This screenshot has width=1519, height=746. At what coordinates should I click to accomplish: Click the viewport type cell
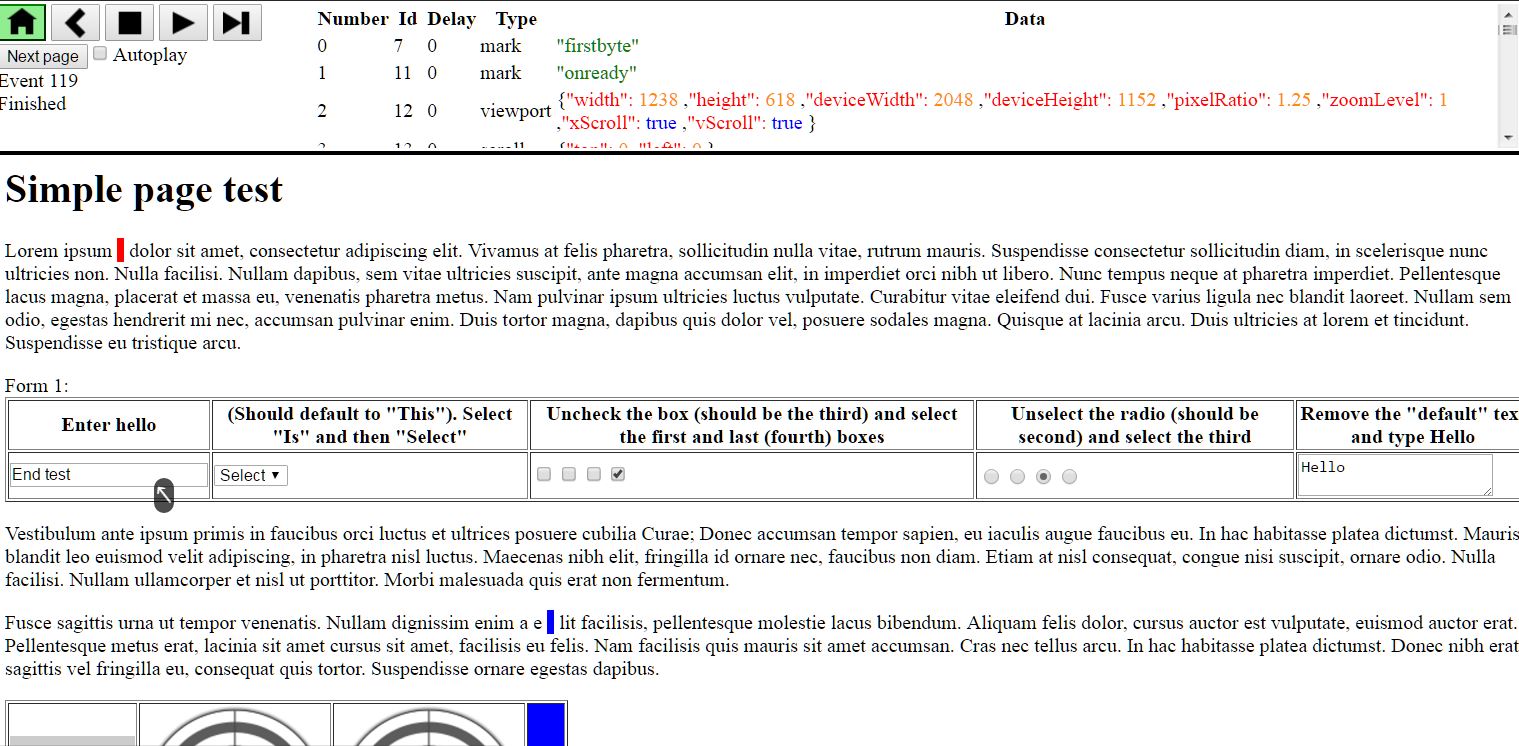(x=515, y=111)
